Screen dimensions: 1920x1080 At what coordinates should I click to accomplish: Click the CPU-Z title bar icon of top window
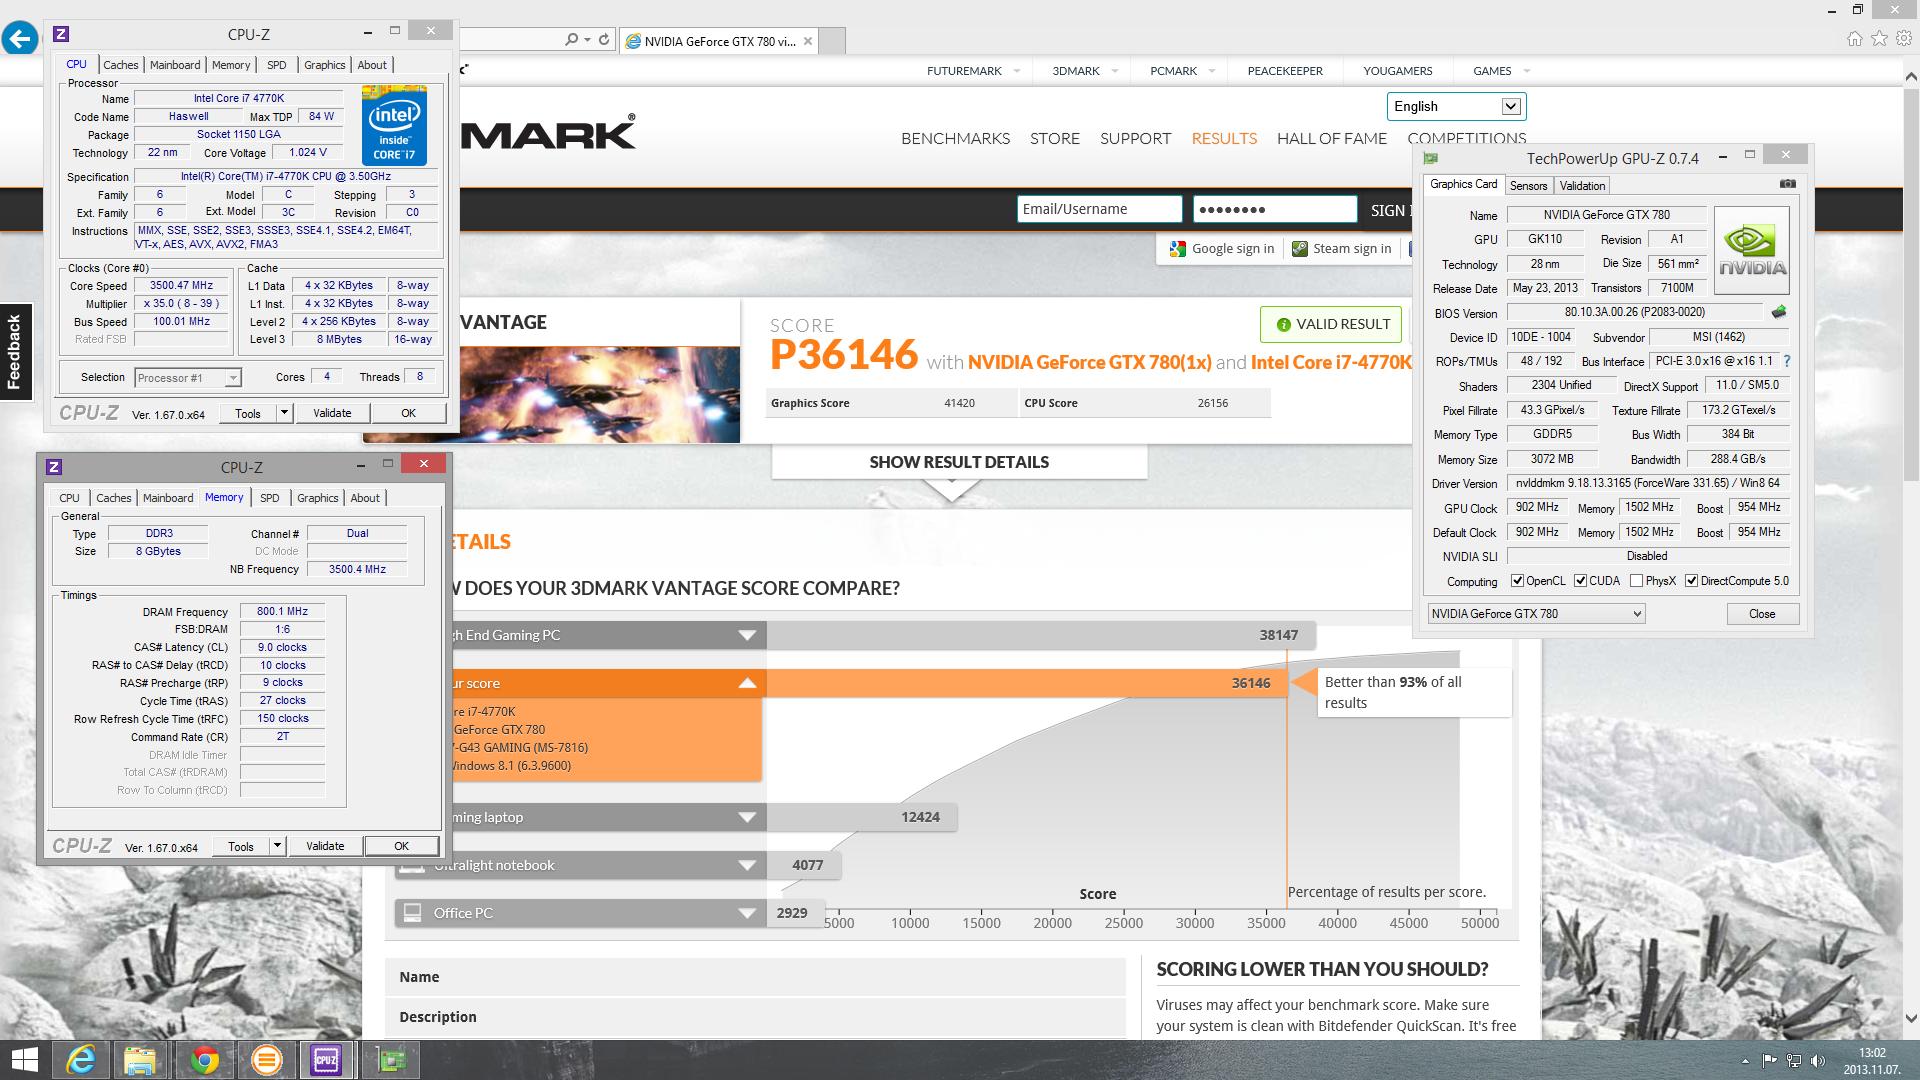pos(60,34)
